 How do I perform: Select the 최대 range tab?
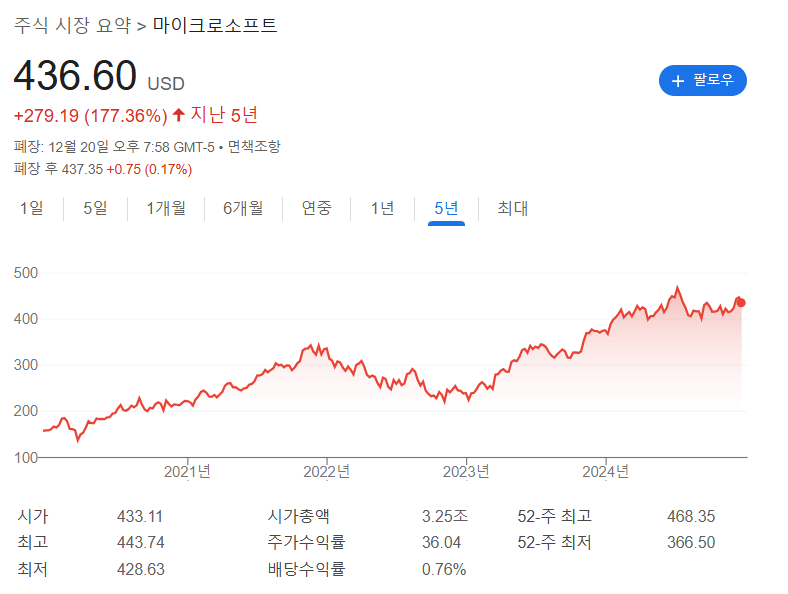coord(513,208)
